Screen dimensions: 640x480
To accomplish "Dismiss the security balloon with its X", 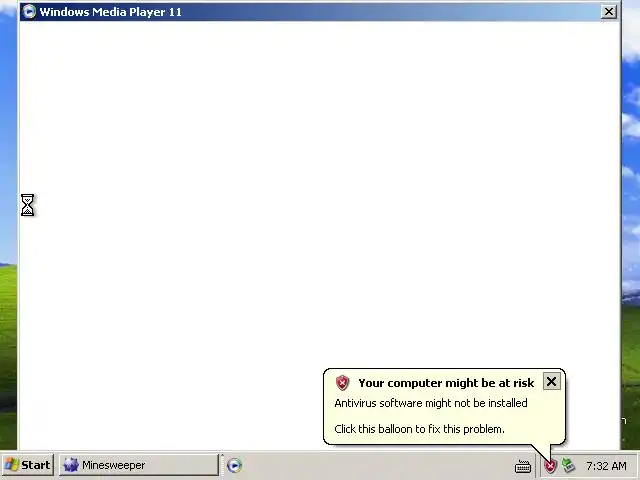I will 551,382.
